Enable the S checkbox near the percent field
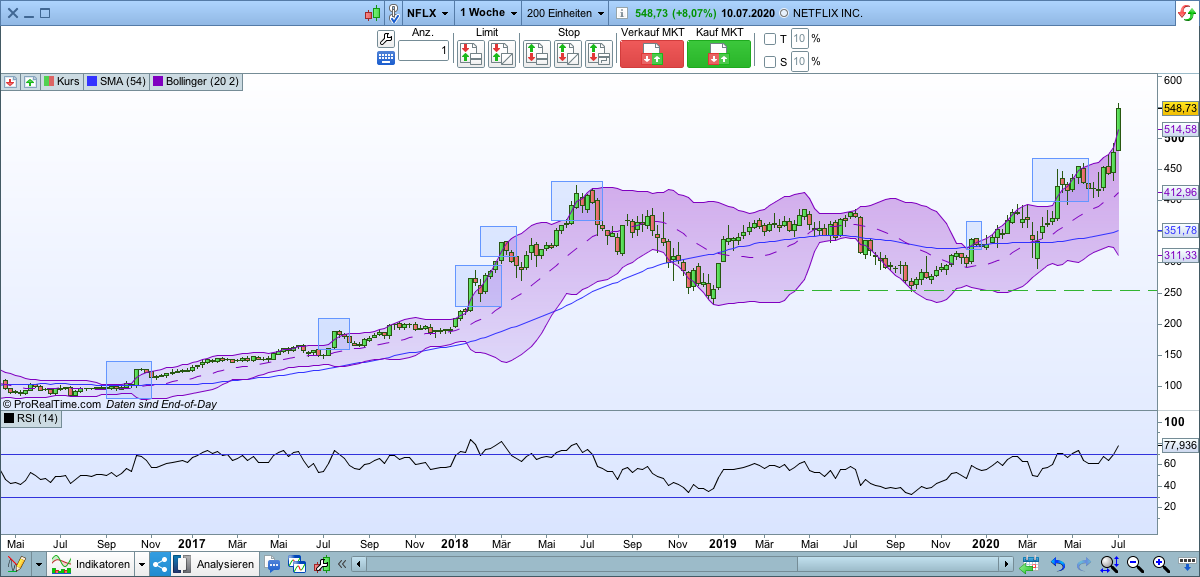Screen dimensions: 1200x577 tap(771, 61)
